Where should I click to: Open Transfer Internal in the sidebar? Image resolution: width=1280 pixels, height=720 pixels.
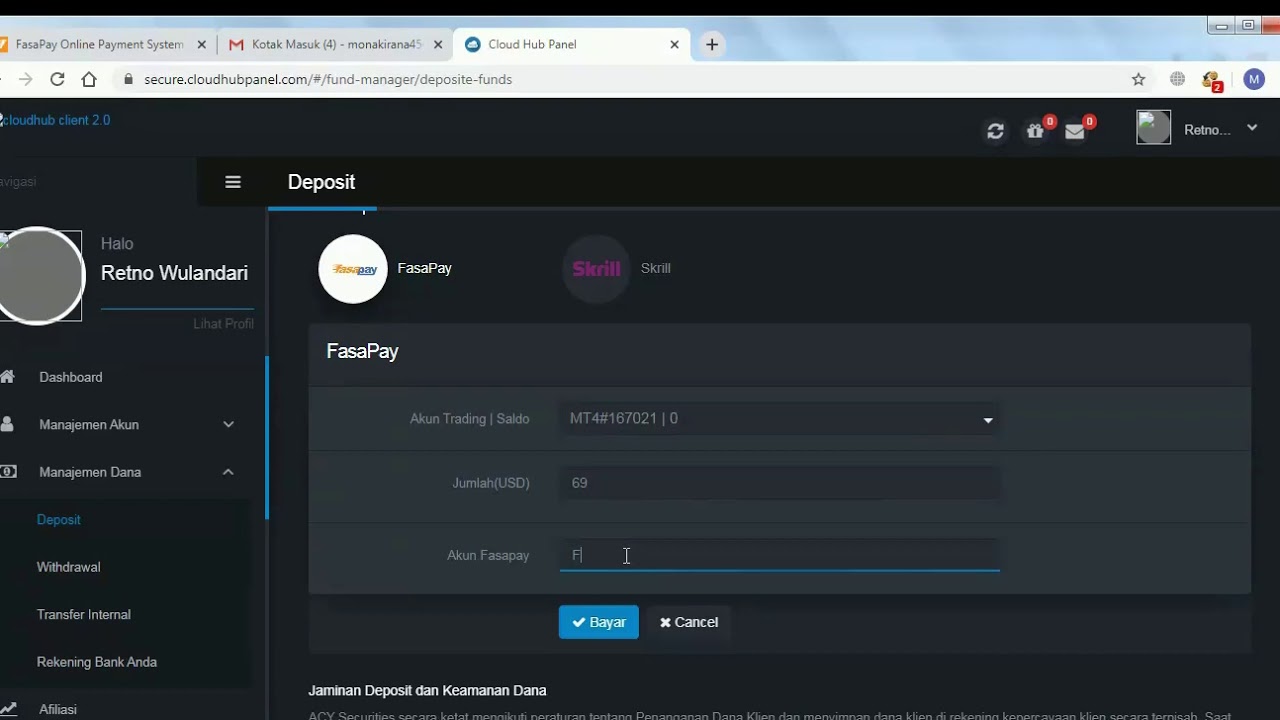click(84, 614)
